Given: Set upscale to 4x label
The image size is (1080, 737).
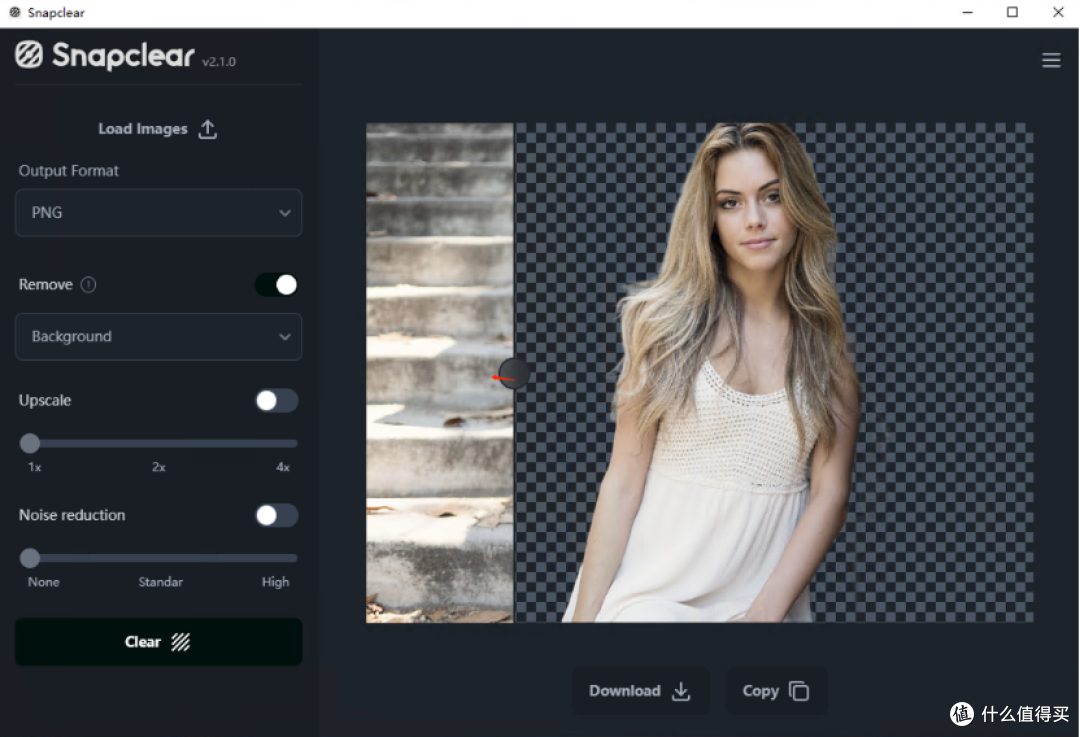Looking at the screenshot, I should click(282, 467).
